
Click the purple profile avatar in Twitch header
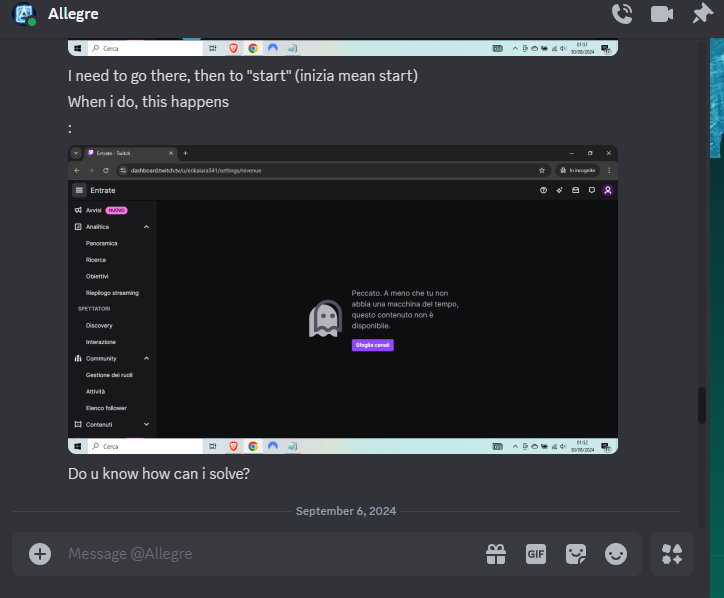click(608, 190)
